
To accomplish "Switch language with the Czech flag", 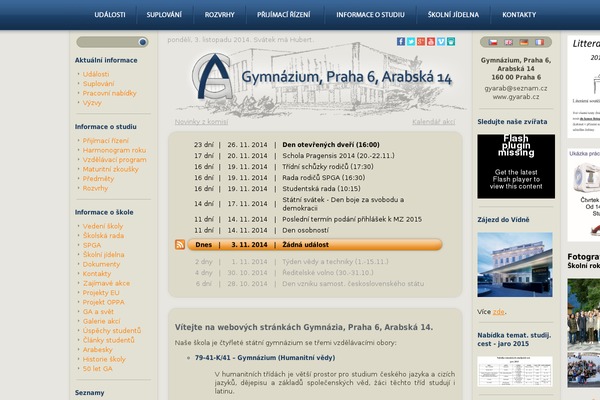I will click(x=493, y=42).
